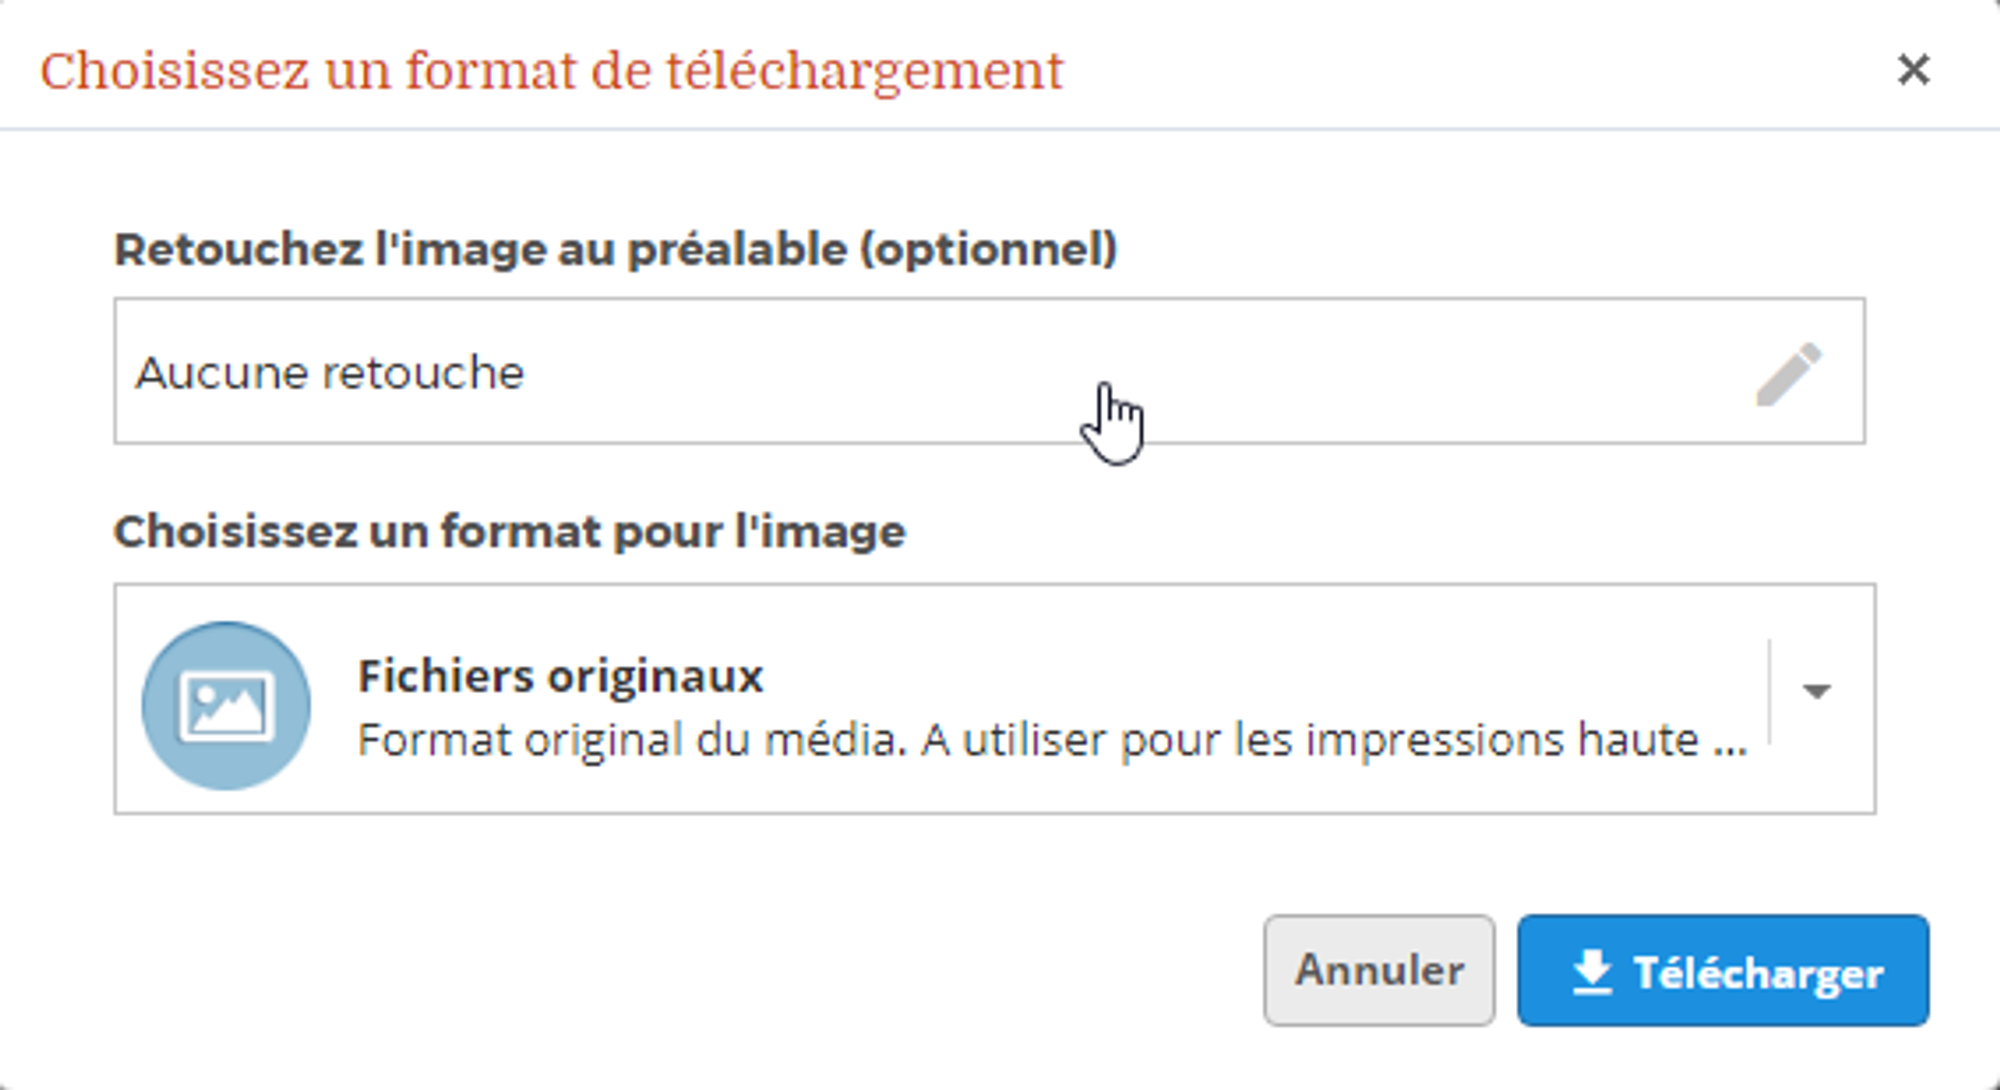Click the vertical separator beside the dropdown arrow
The width and height of the screenshot is (2000, 1090).
[x=1769, y=691]
